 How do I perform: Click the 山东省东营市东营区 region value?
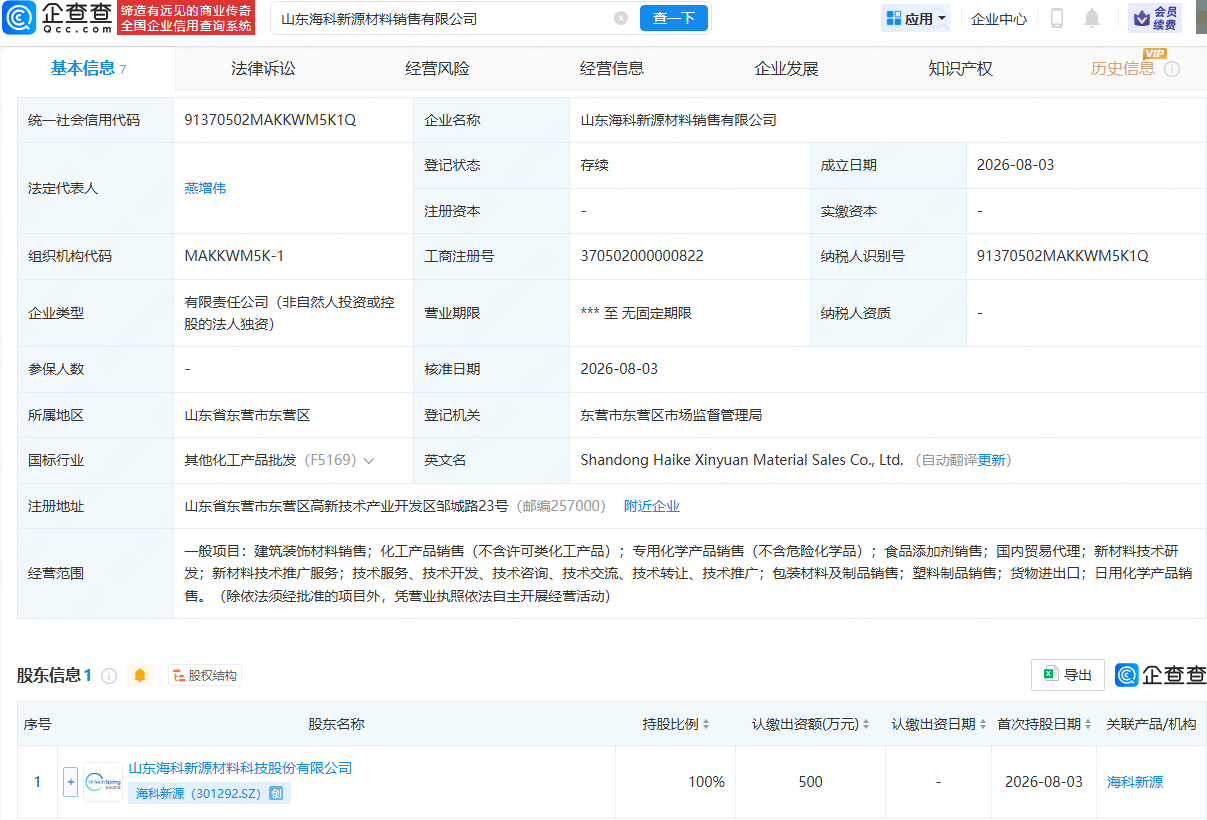[247, 415]
